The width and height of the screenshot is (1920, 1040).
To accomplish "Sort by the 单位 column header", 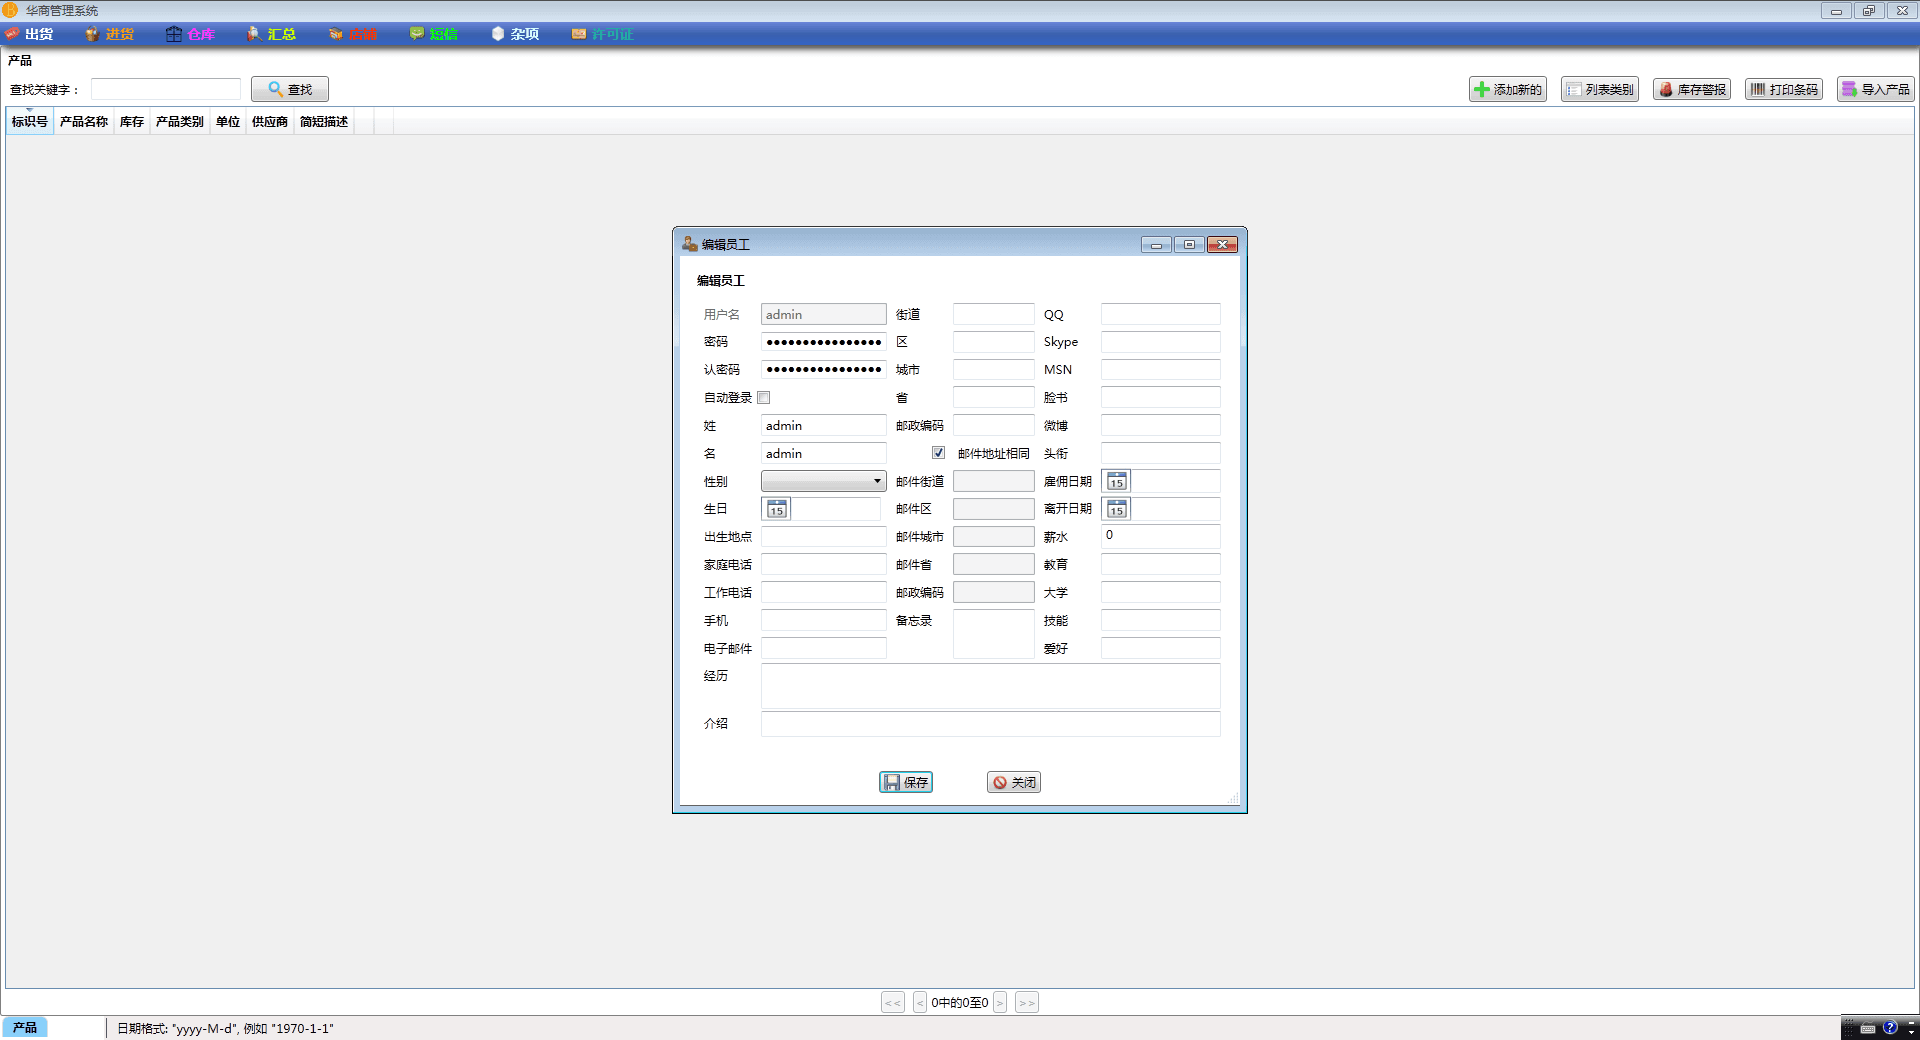I will tap(228, 122).
